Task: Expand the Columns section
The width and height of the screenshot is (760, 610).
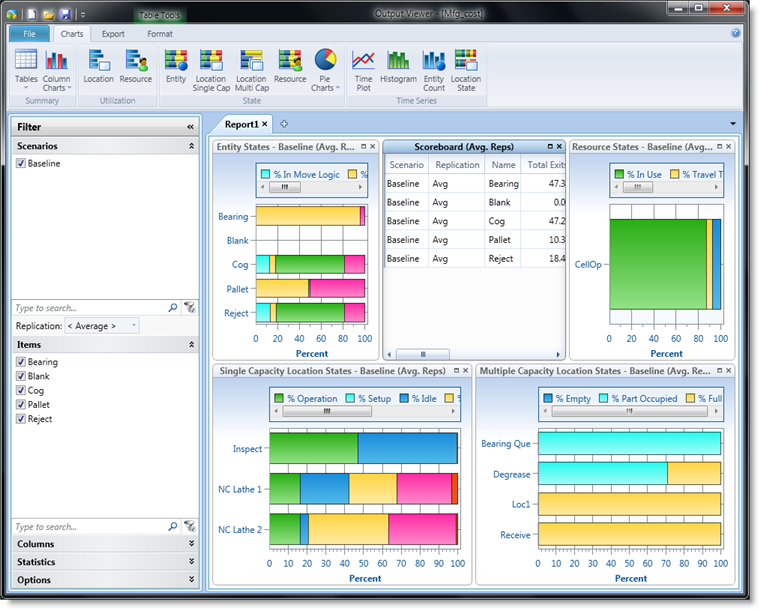Action: 104,544
